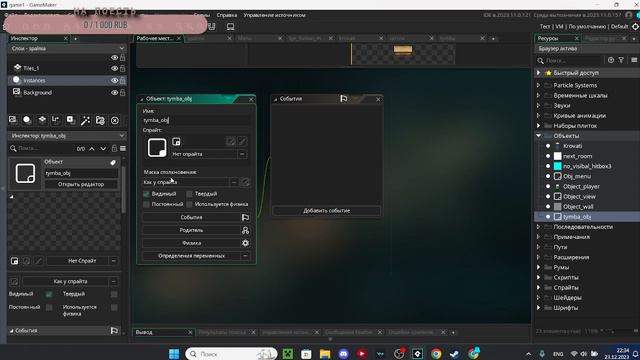Open sprite selection menu beside Нет спрайта
640x360 pixels.
tap(242, 154)
